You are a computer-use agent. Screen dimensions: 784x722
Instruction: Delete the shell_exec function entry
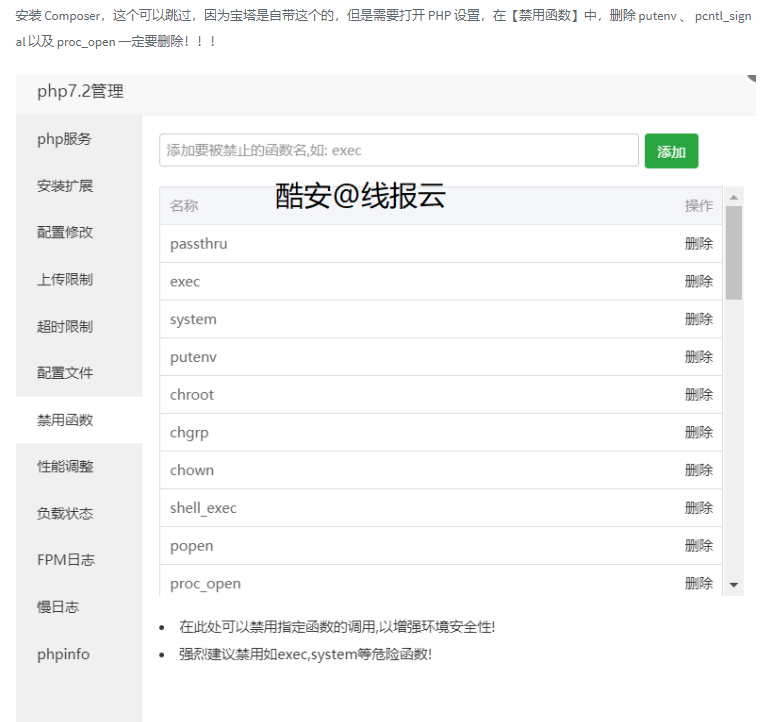[x=698, y=508]
